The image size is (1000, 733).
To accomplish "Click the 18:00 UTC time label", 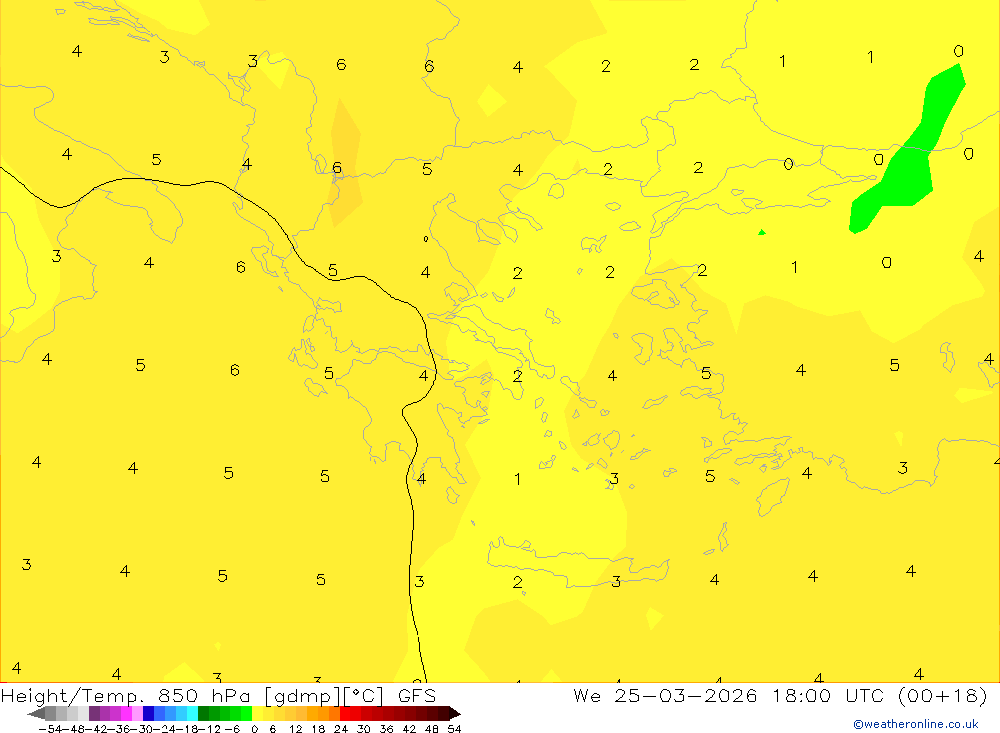I will [x=829, y=695].
